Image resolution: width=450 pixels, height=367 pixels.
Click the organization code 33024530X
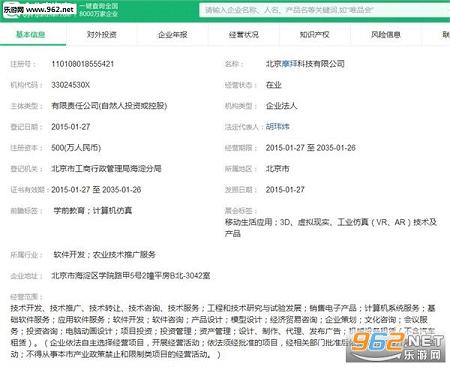point(70,85)
